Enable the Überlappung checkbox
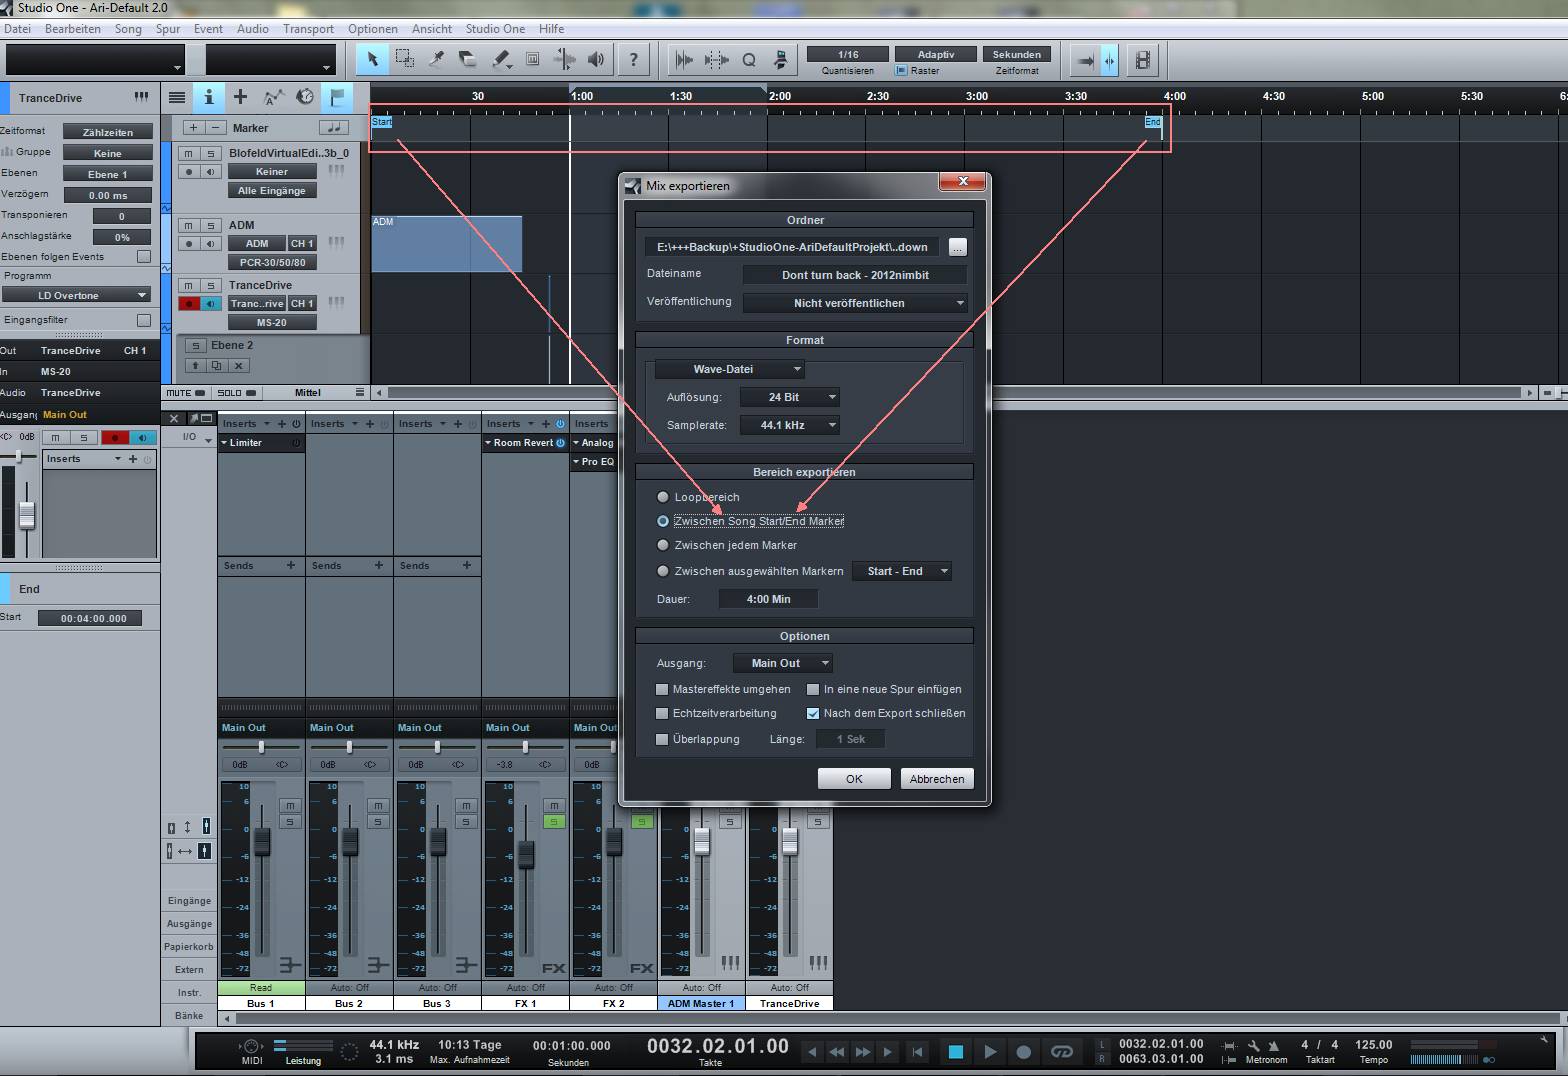 (x=661, y=739)
